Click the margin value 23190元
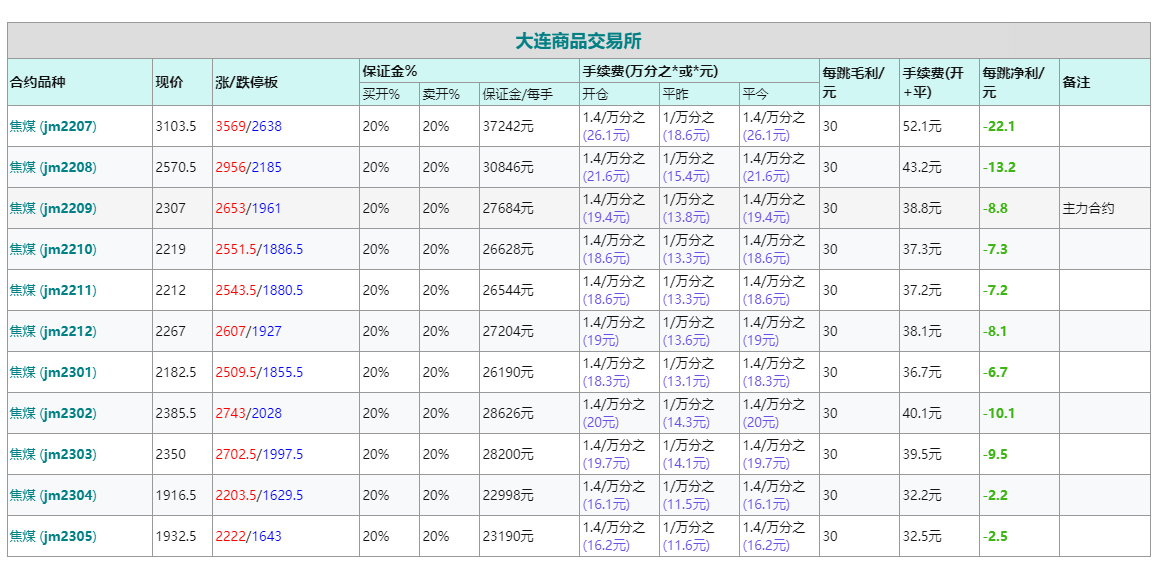Screen dimensions: 1163x568 tap(508, 536)
